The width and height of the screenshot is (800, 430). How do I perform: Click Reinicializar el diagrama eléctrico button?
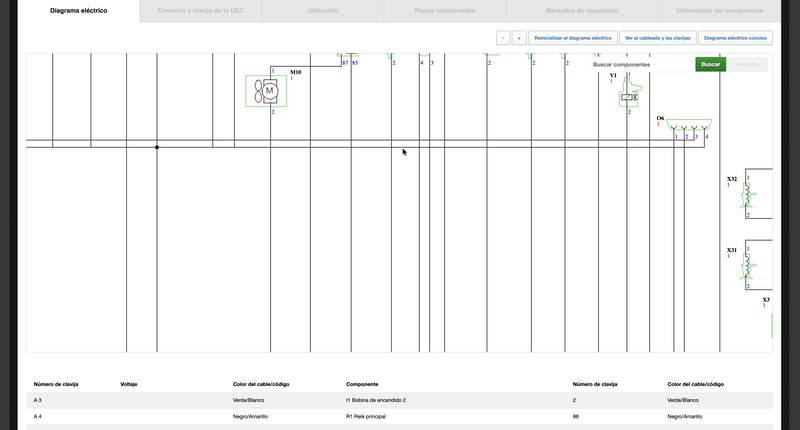[572, 38]
